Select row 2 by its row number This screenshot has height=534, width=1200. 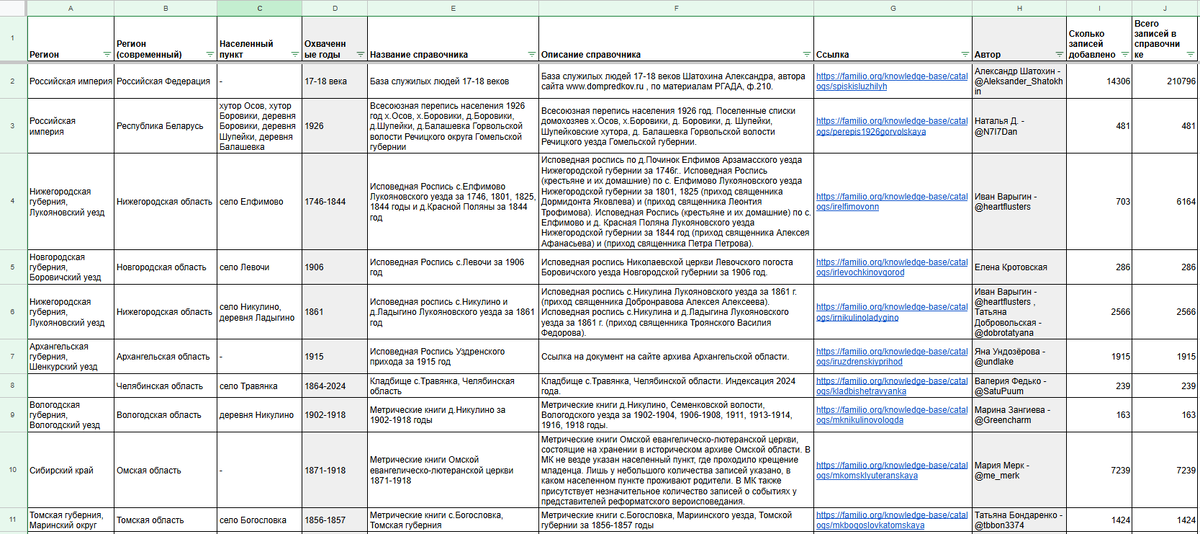click(x=12, y=79)
